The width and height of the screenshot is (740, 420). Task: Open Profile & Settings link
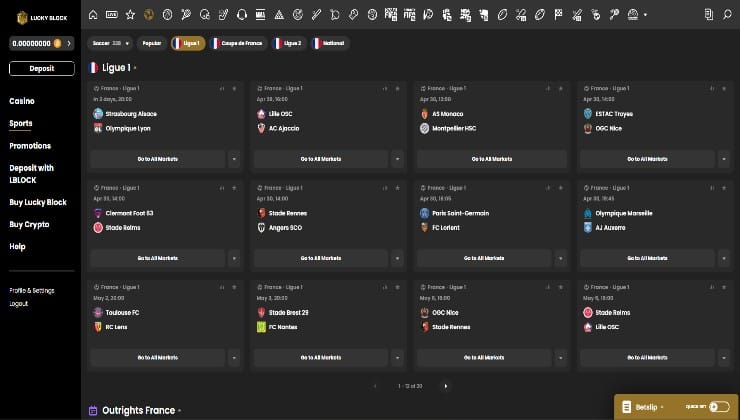32,291
